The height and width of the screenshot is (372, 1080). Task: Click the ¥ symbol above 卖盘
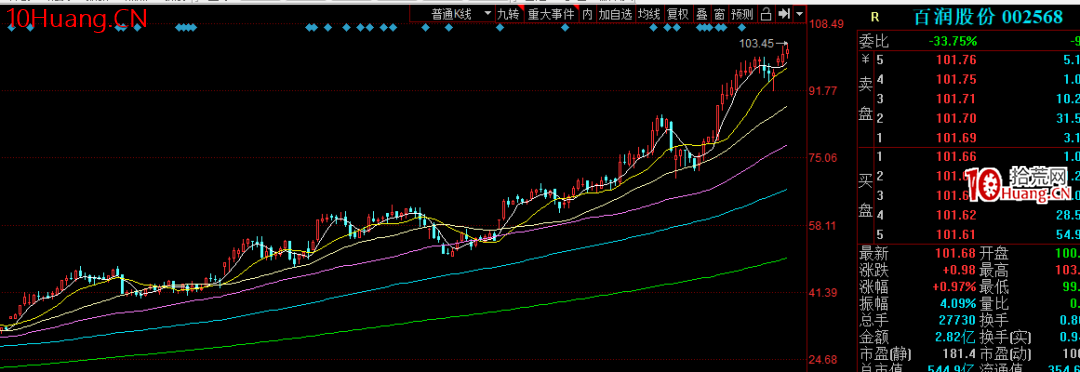point(864,60)
